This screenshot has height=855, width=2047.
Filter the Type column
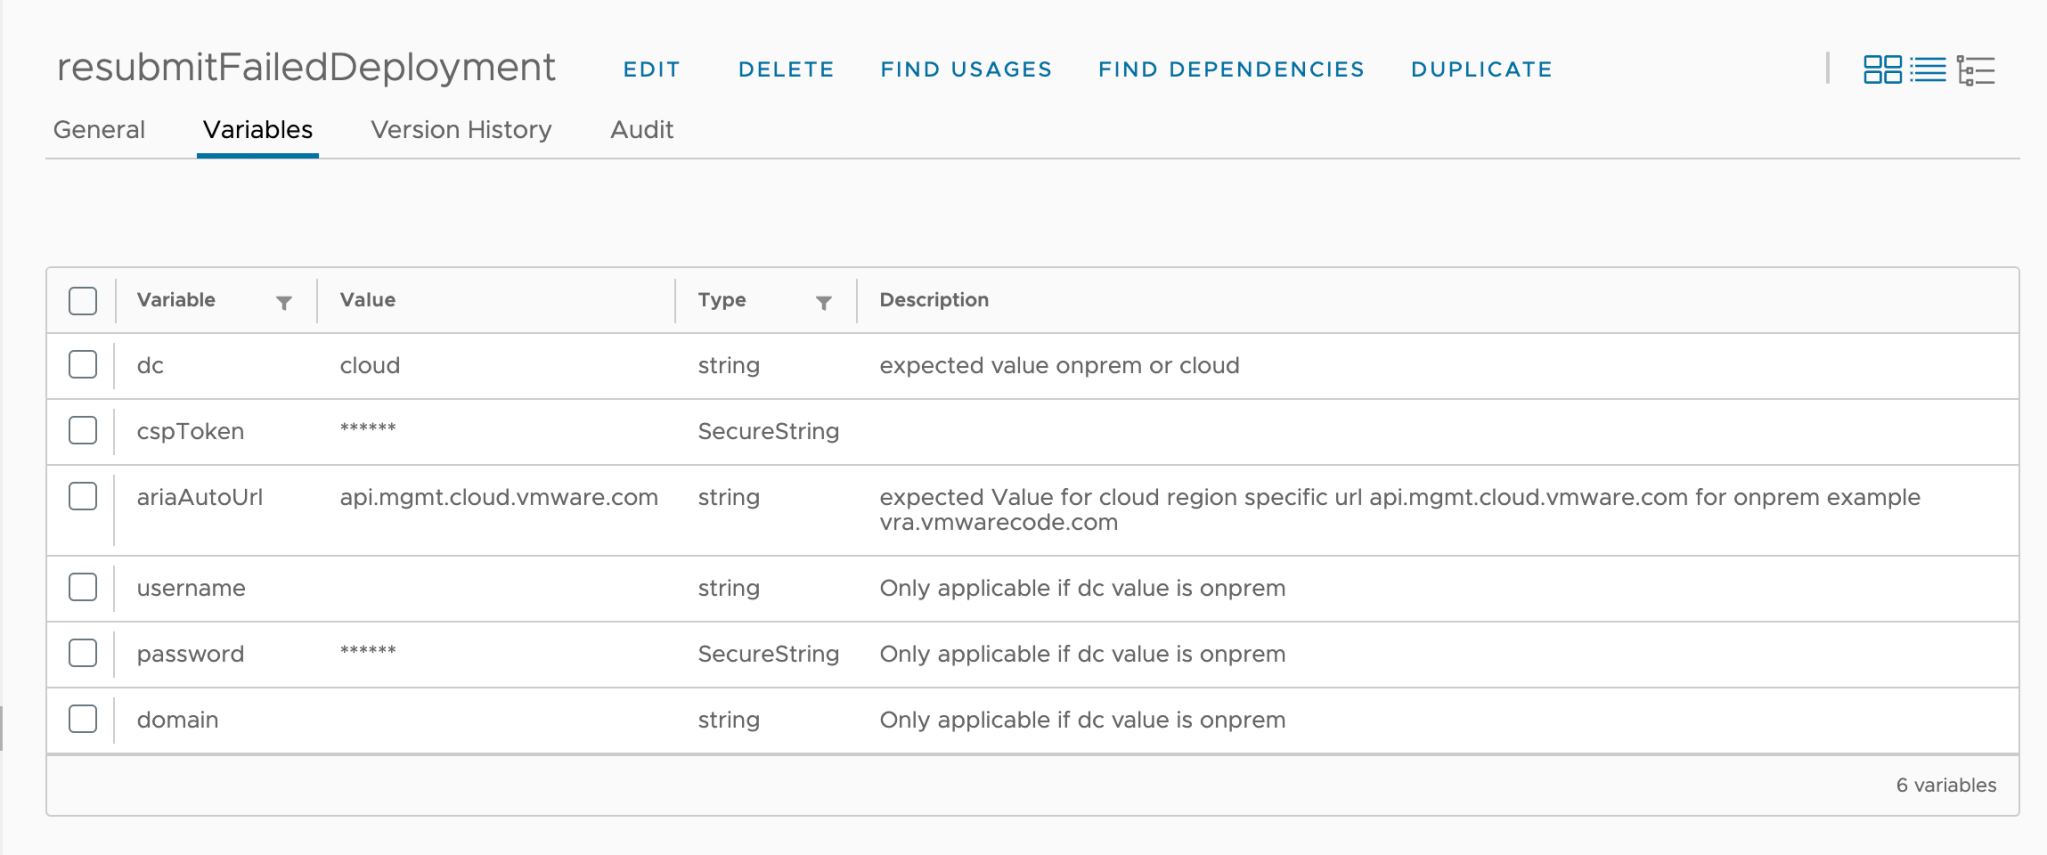point(823,302)
